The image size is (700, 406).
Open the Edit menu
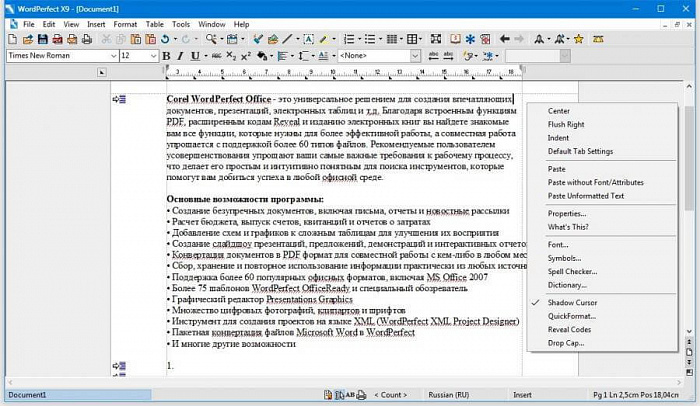click(x=49, y=25)
